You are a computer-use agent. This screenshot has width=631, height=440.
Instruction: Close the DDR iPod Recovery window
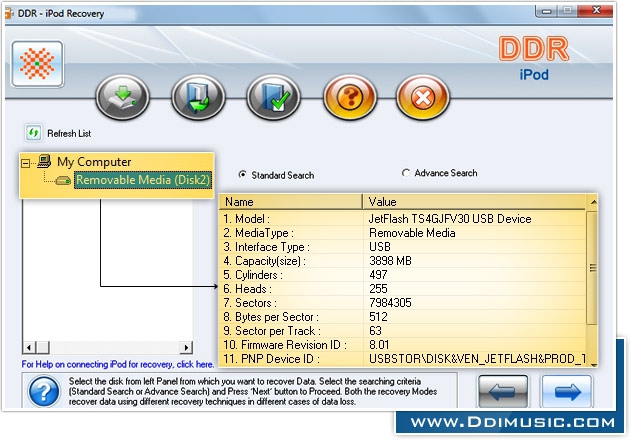point(596,10)
